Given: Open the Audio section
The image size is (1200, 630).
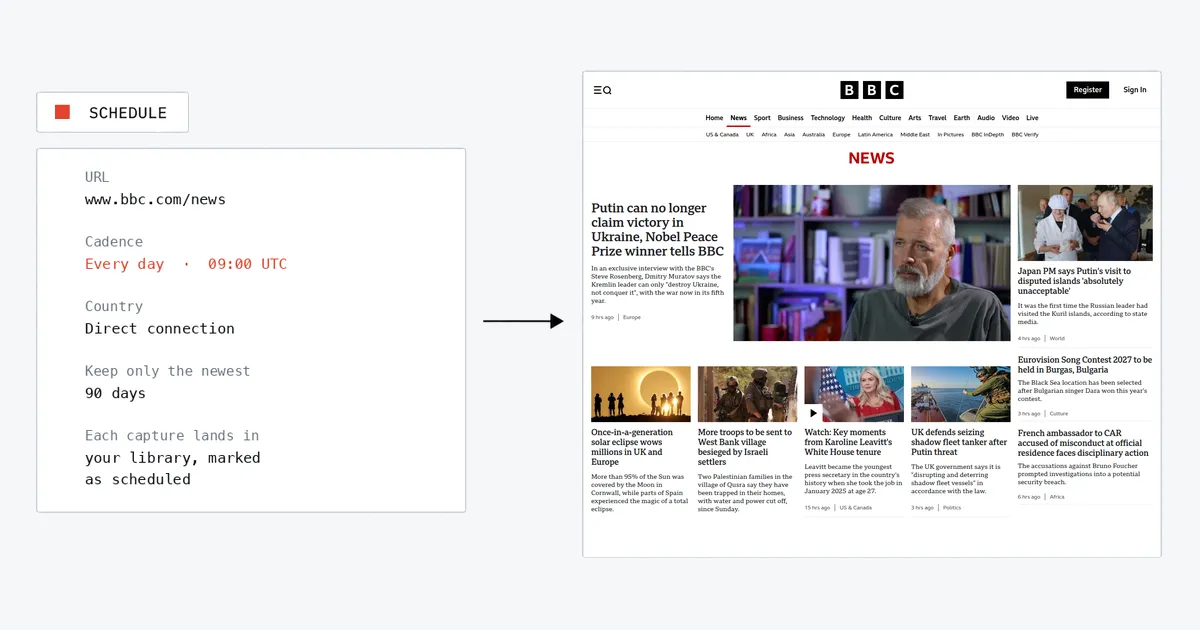Looking at the screenshot, I should point(986,118).
